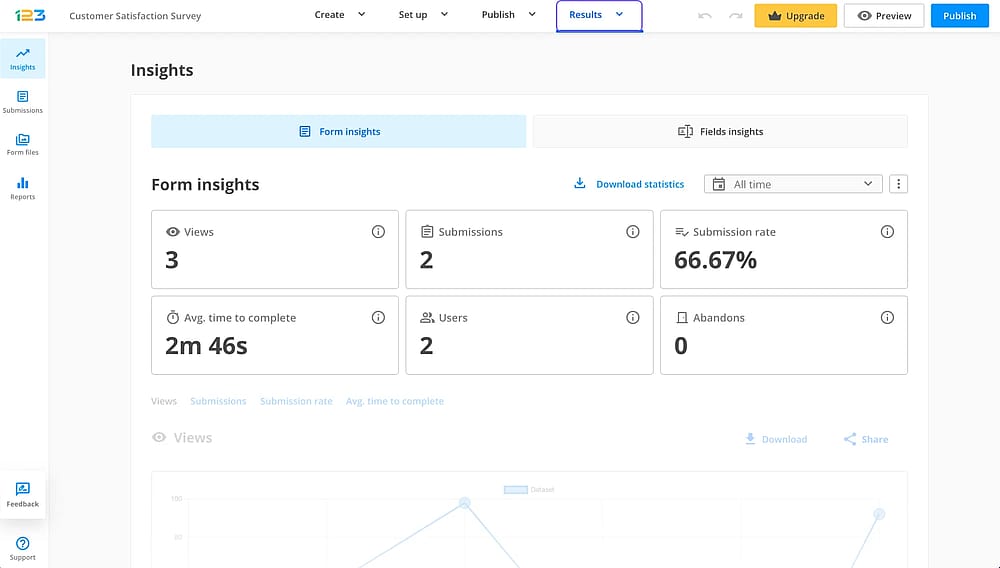This screenshot has height=568, width=1000.
Task: Click info icon on Submission rate card
Action: 887,231
